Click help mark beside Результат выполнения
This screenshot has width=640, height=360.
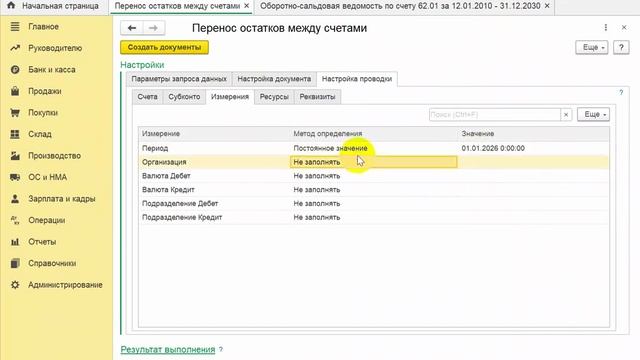tap(221, 349)
